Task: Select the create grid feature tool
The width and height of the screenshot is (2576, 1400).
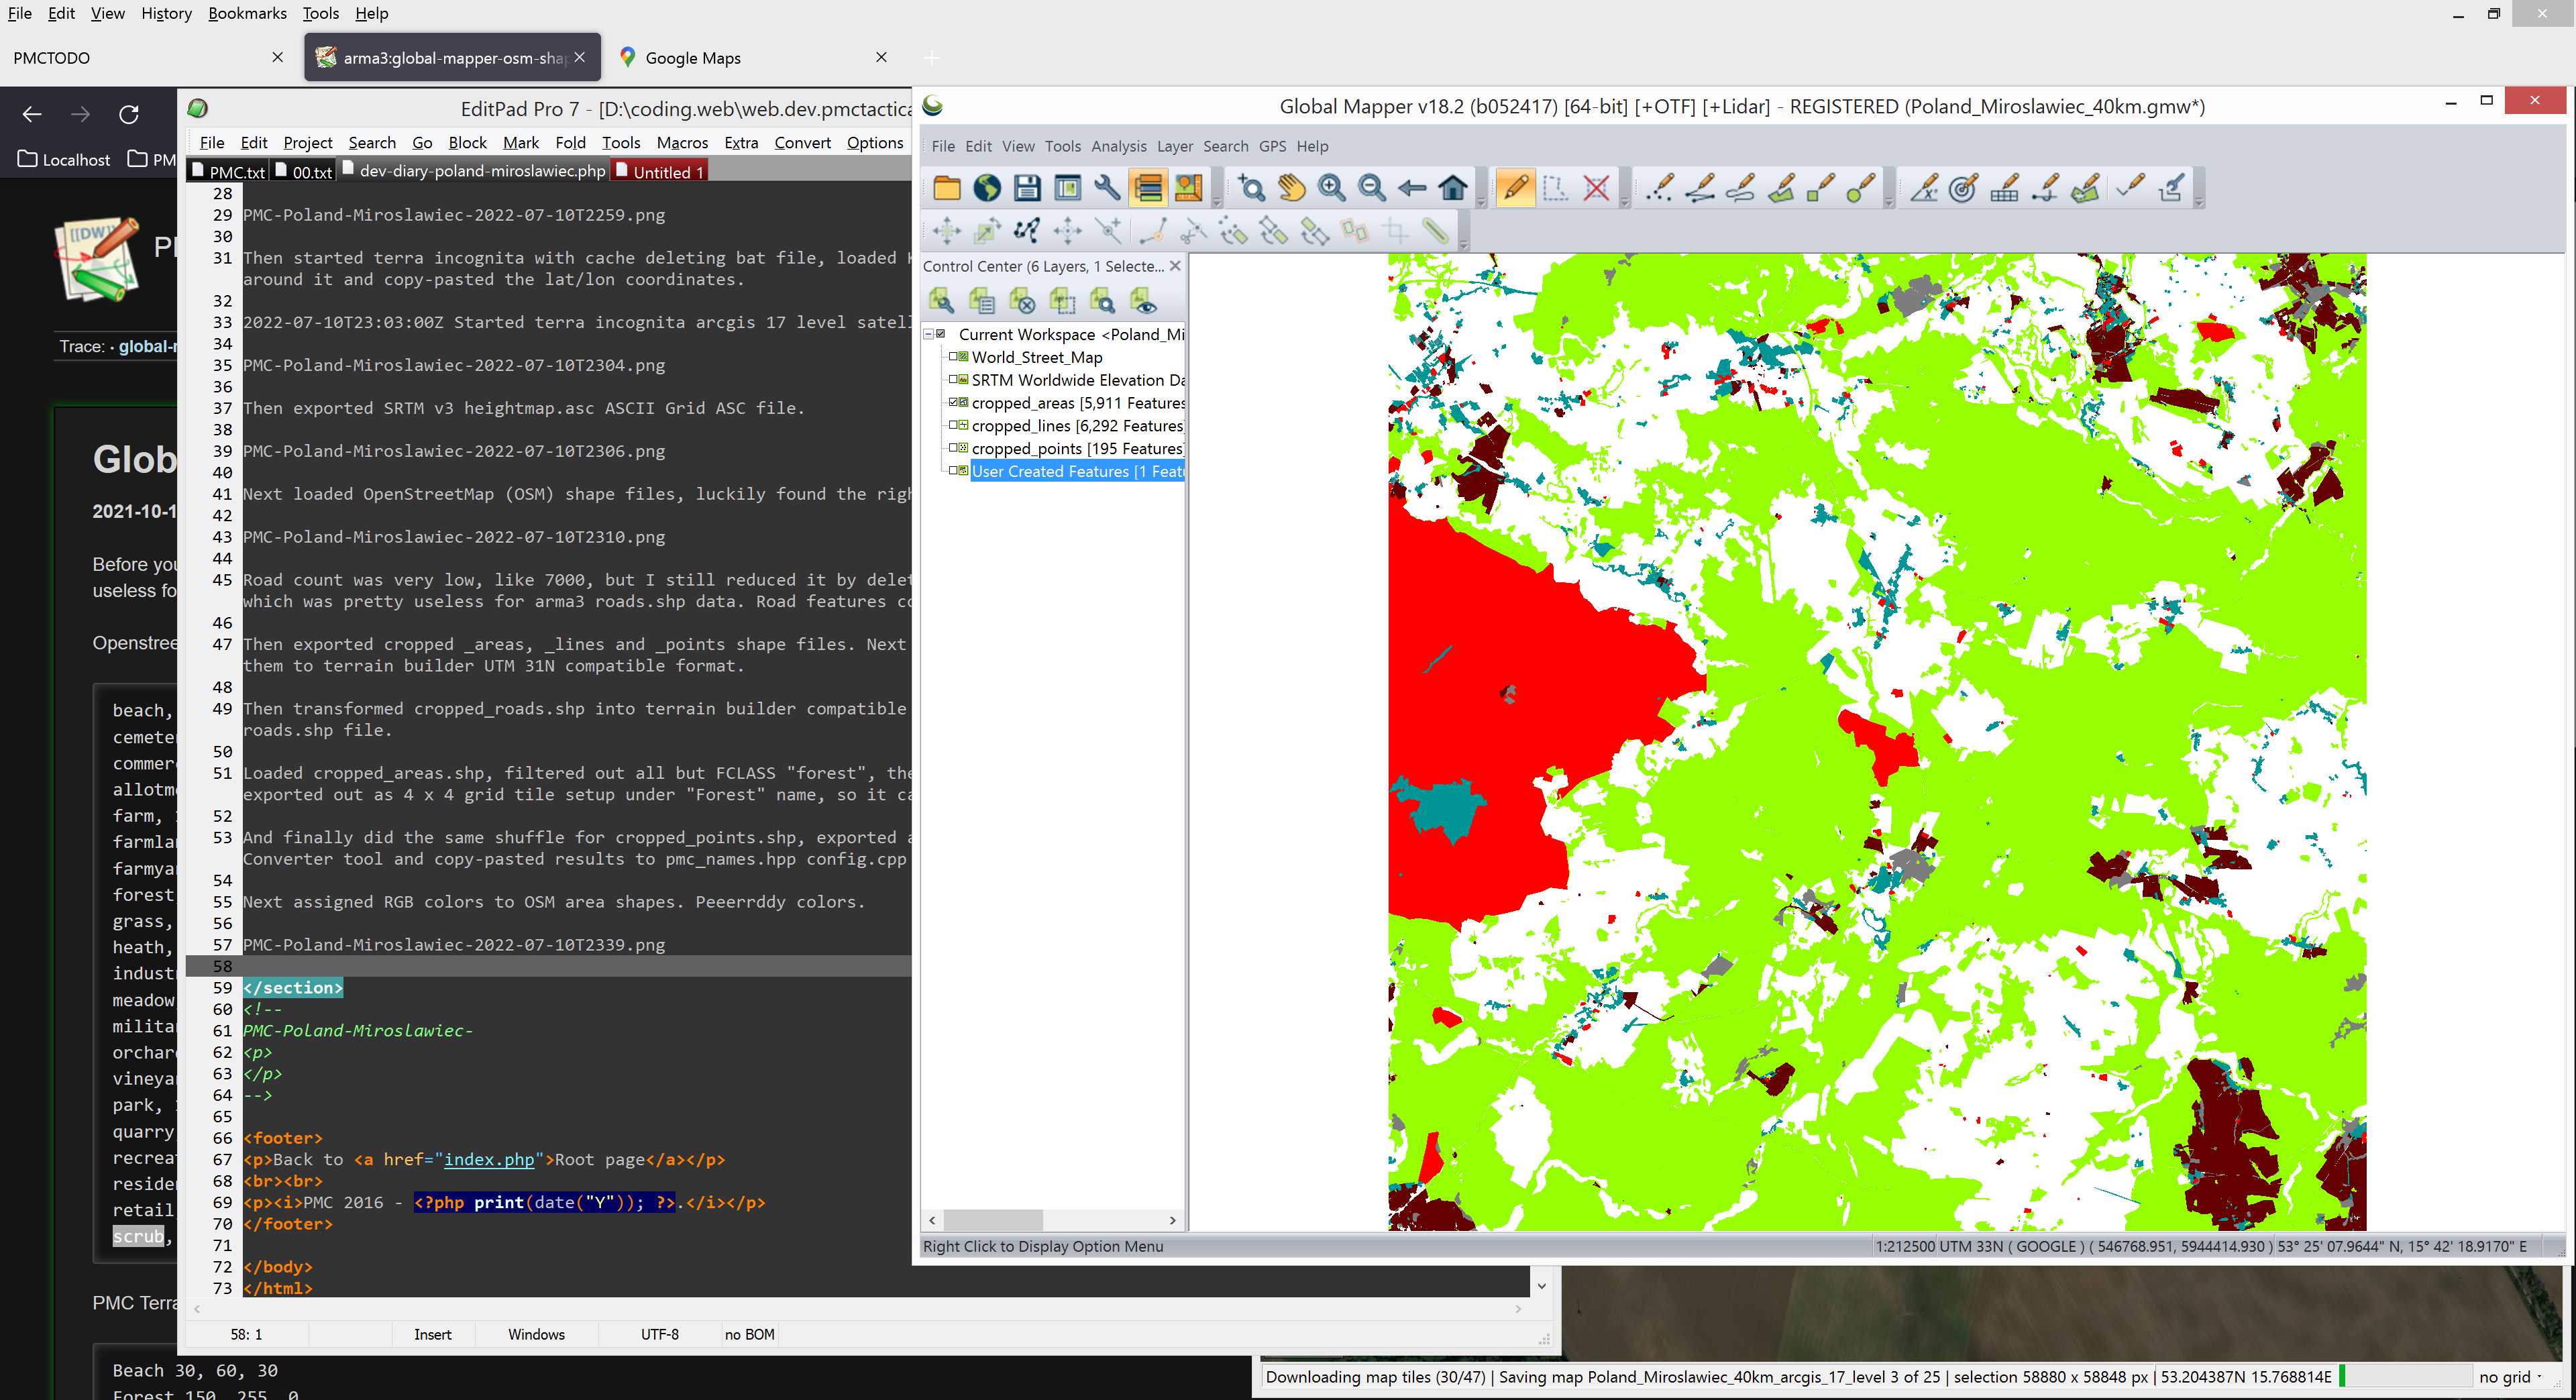Action: tap(2004, 187)
